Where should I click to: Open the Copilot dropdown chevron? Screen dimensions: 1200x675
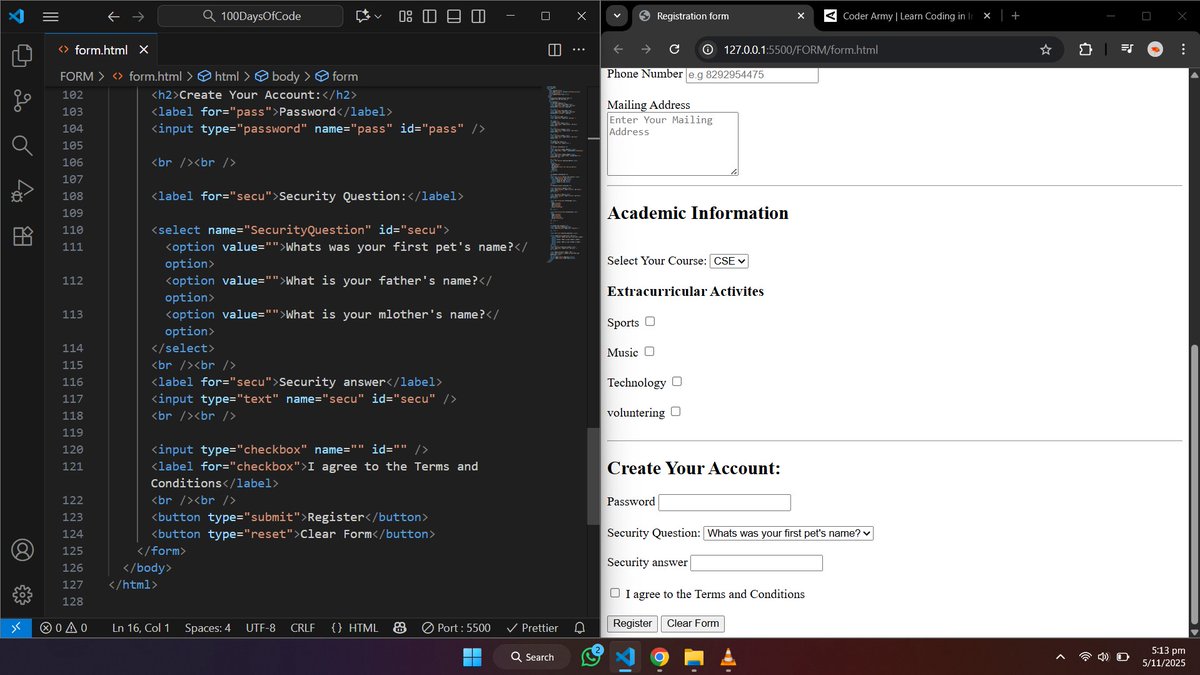(378, 16)
